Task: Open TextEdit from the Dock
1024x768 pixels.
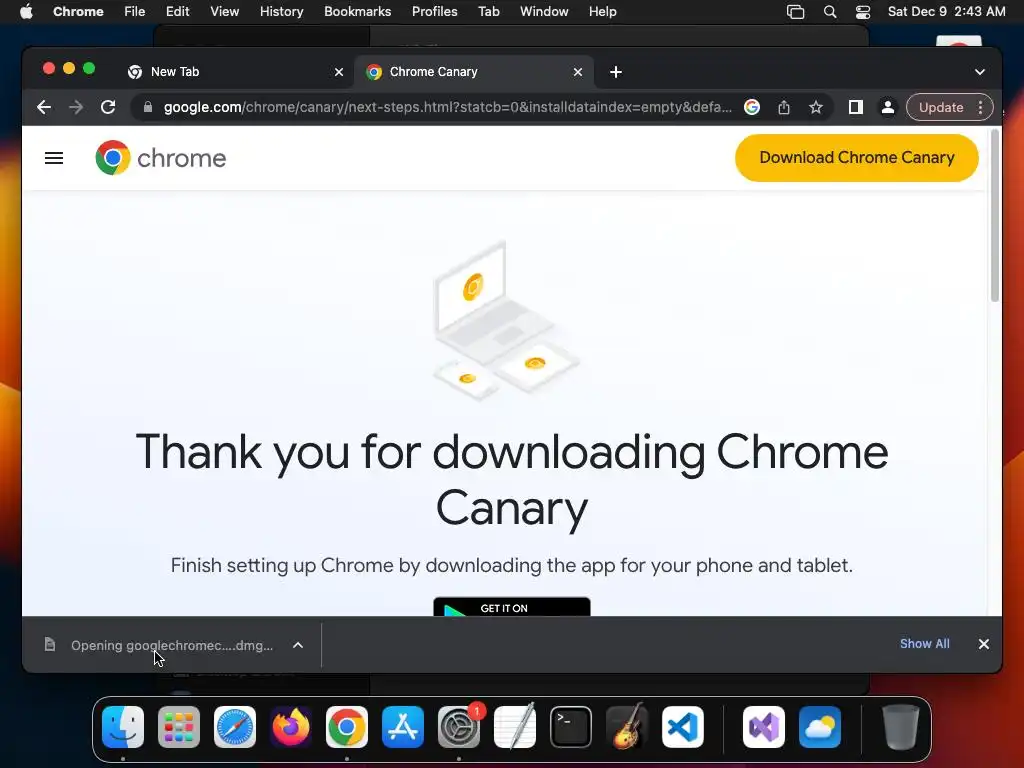Action: point(515,727)
